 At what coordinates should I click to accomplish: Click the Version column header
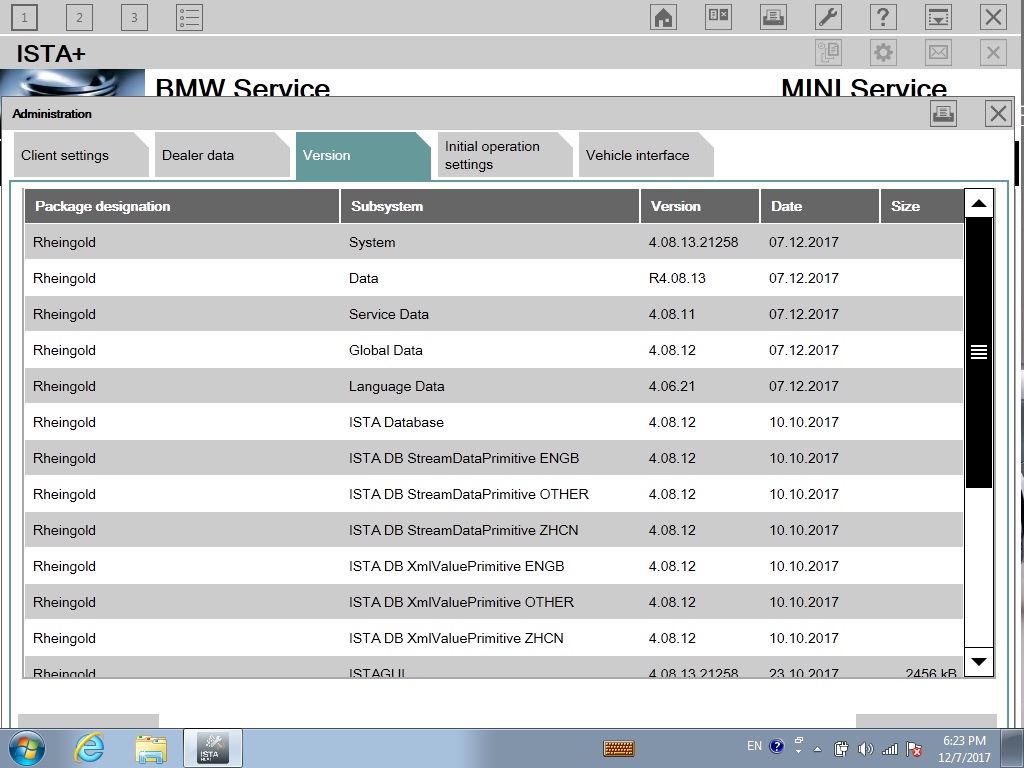click(x=700, y=206)
